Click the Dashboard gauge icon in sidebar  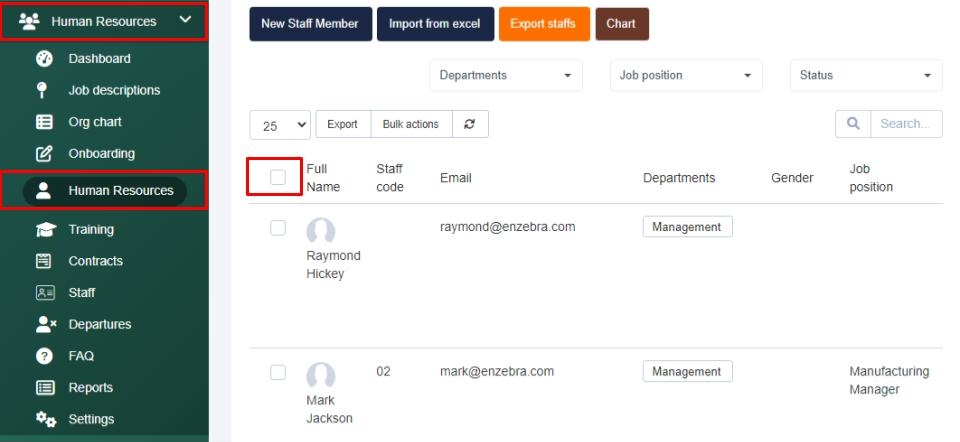pyautogui.click(x=44, y=58)
